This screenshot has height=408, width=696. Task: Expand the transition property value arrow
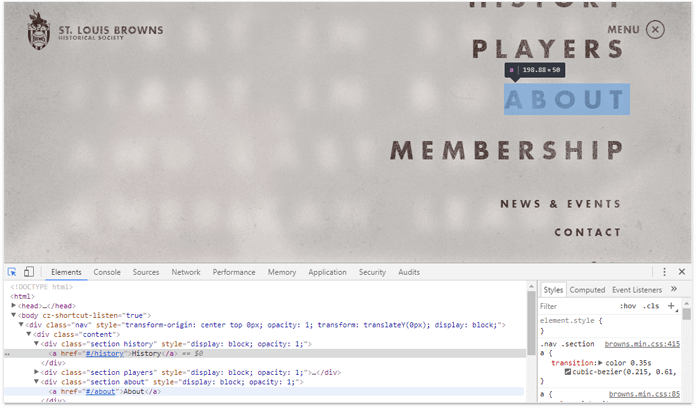[x=600, y=363]
